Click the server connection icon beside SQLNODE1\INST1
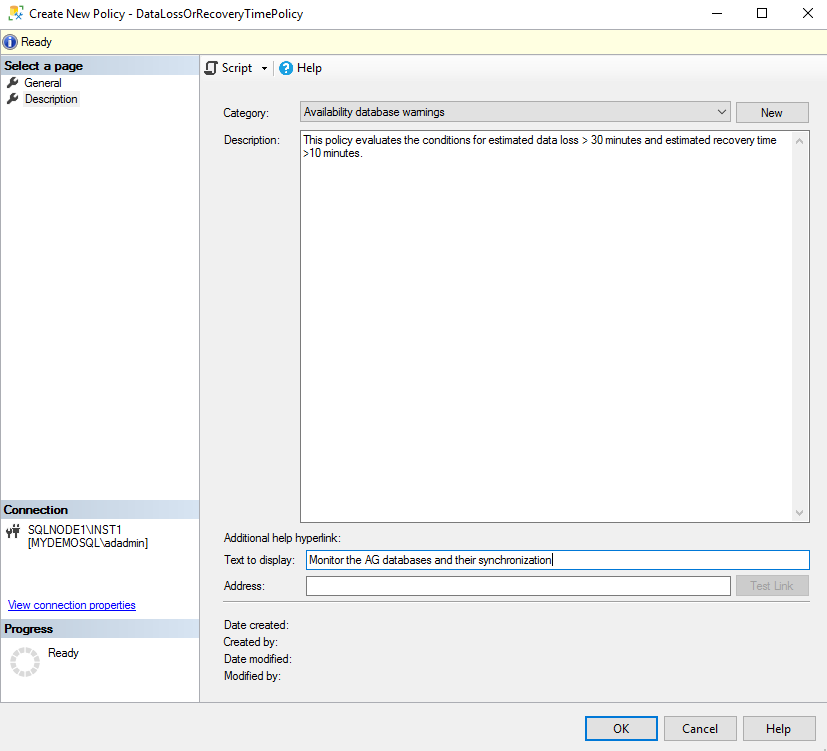 (14, 531)
